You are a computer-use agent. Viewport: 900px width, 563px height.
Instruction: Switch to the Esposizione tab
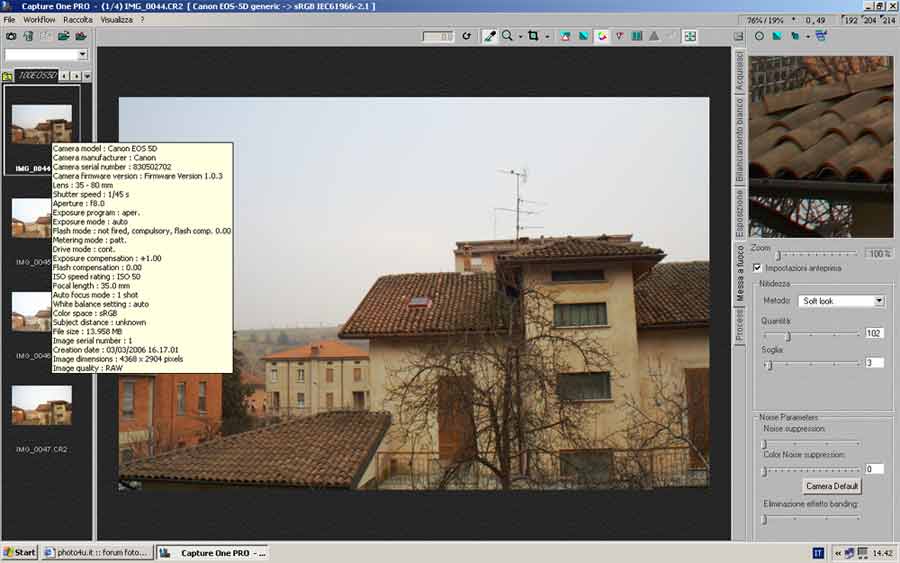(739, 213)
